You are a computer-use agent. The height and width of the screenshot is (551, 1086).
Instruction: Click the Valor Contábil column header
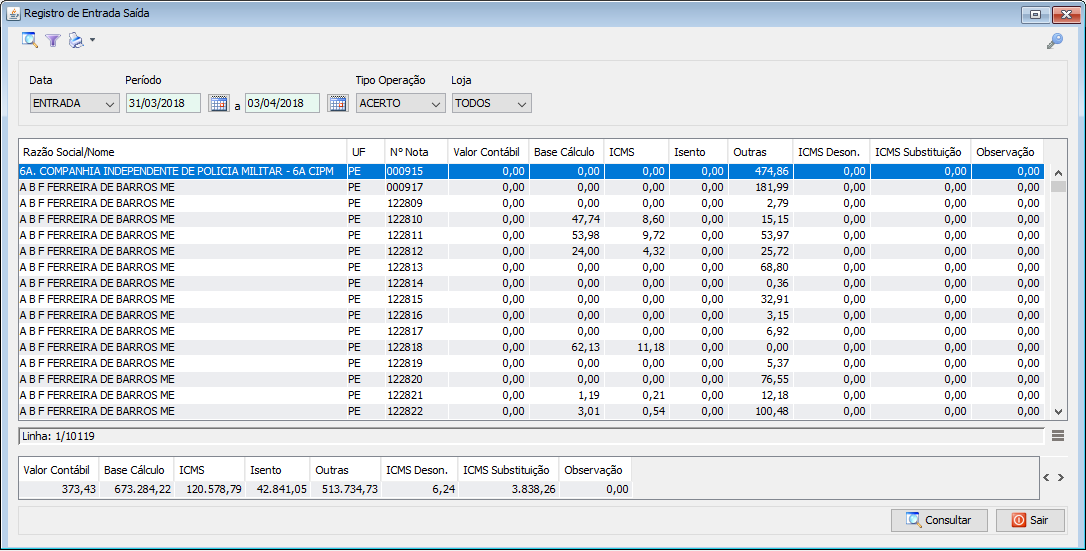488,152
